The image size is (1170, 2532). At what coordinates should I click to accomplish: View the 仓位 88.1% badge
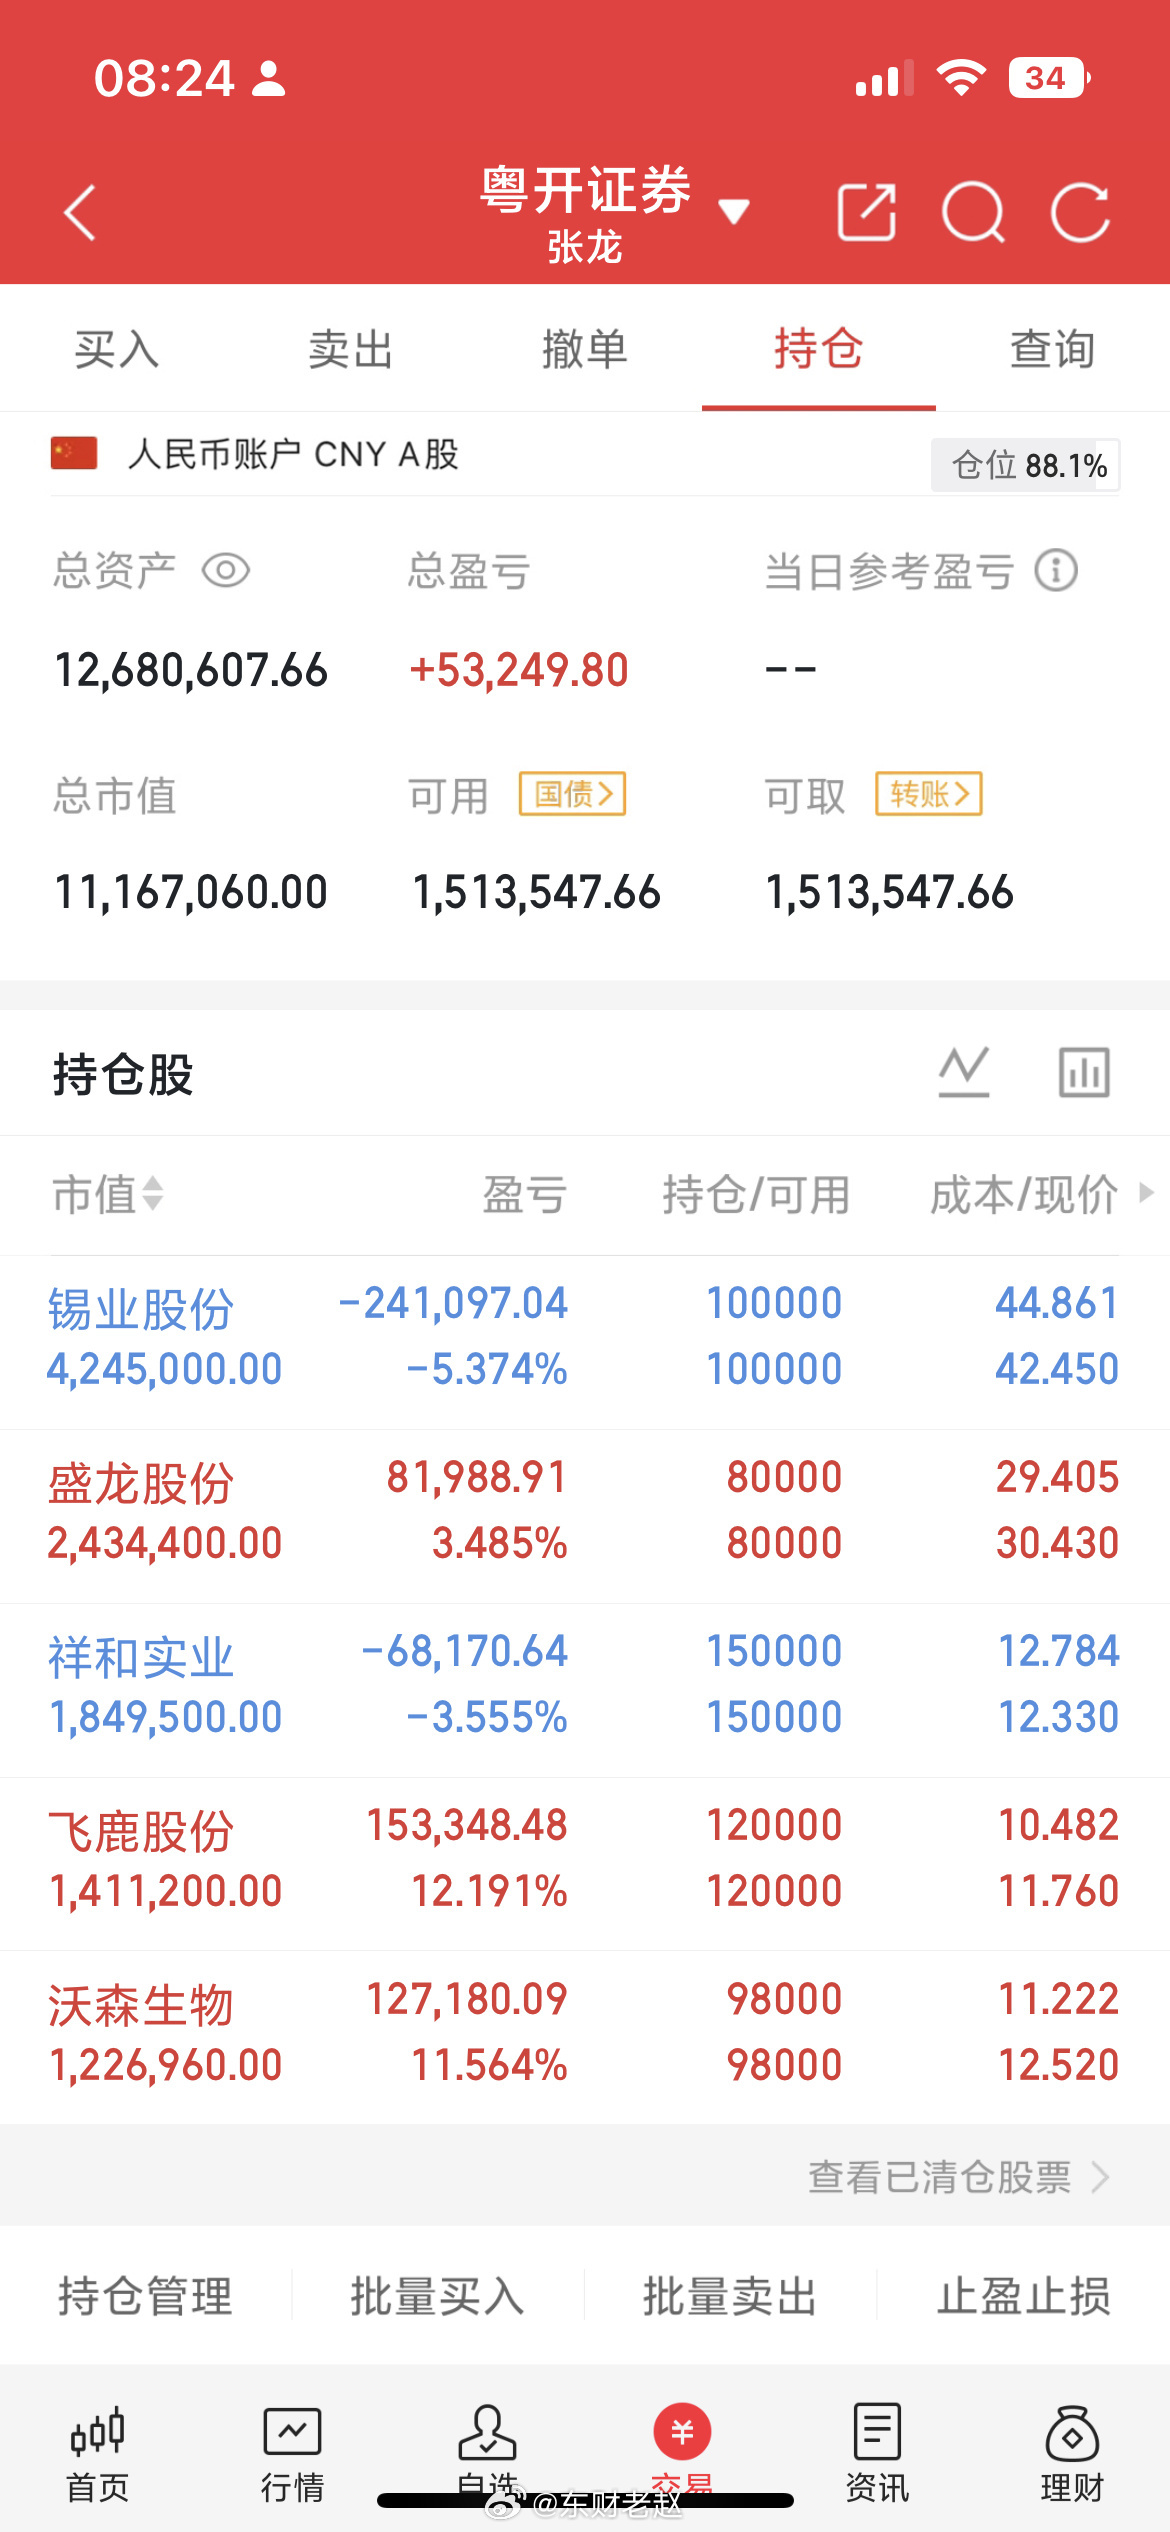tap(1025, 465)
